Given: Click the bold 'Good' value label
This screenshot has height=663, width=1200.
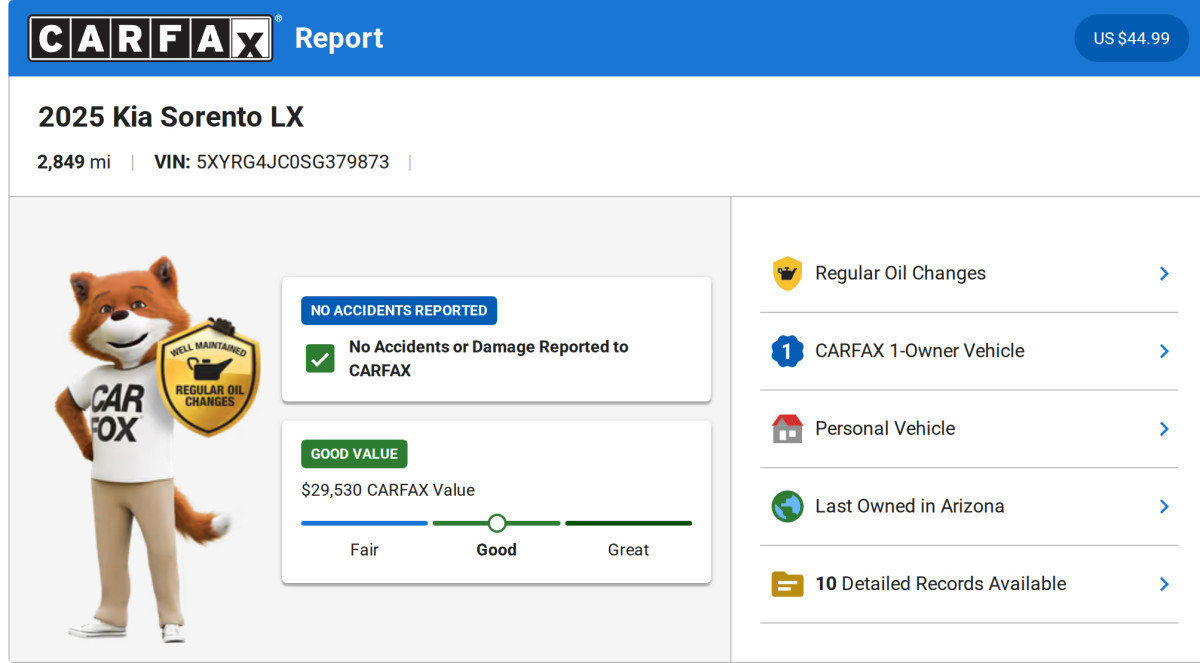Looking at the screenshot, I should point(497,550).
